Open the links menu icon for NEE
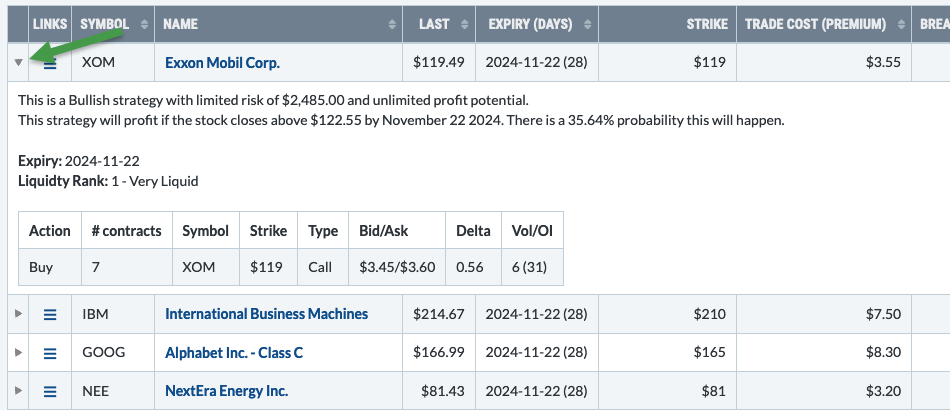 pyautogui.click(x=50, y=391)
